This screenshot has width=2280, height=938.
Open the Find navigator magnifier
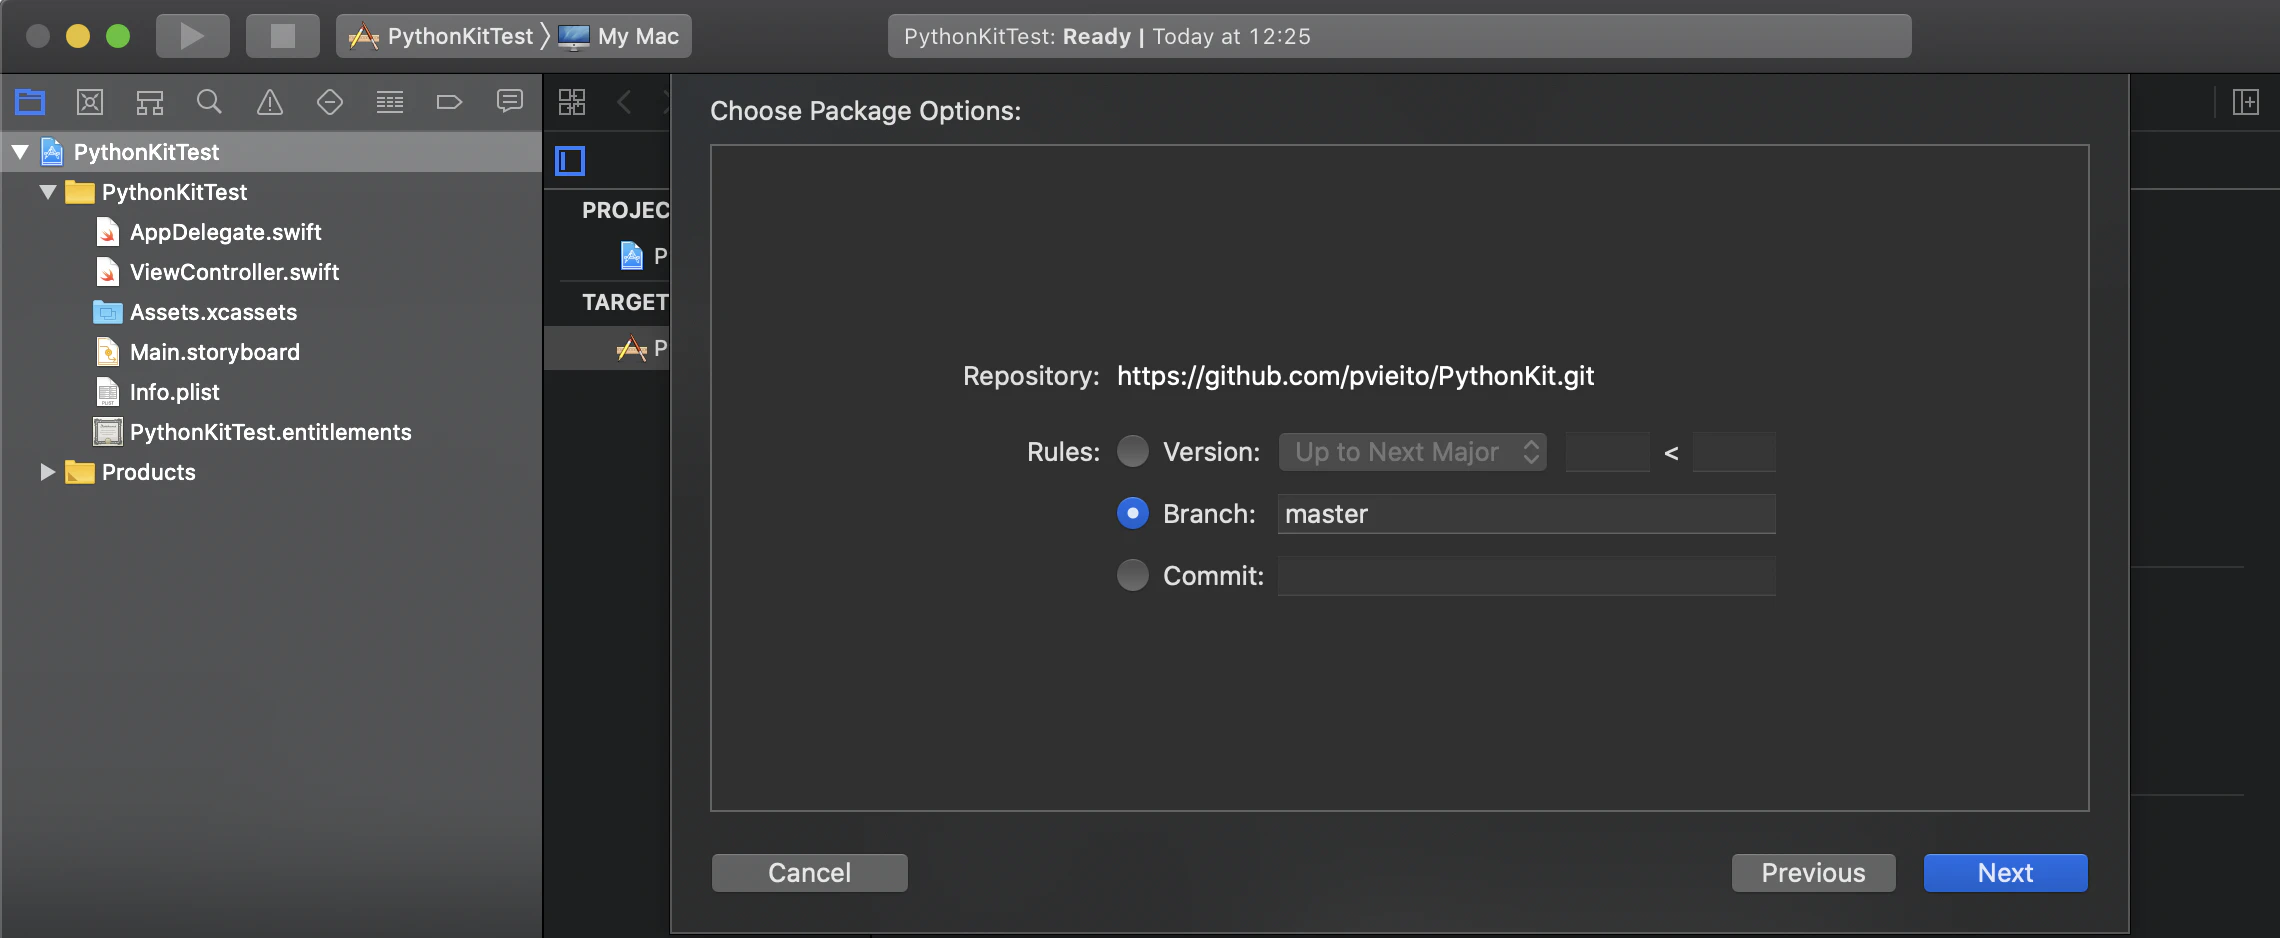pyautogui.click(x=209, y=101)
